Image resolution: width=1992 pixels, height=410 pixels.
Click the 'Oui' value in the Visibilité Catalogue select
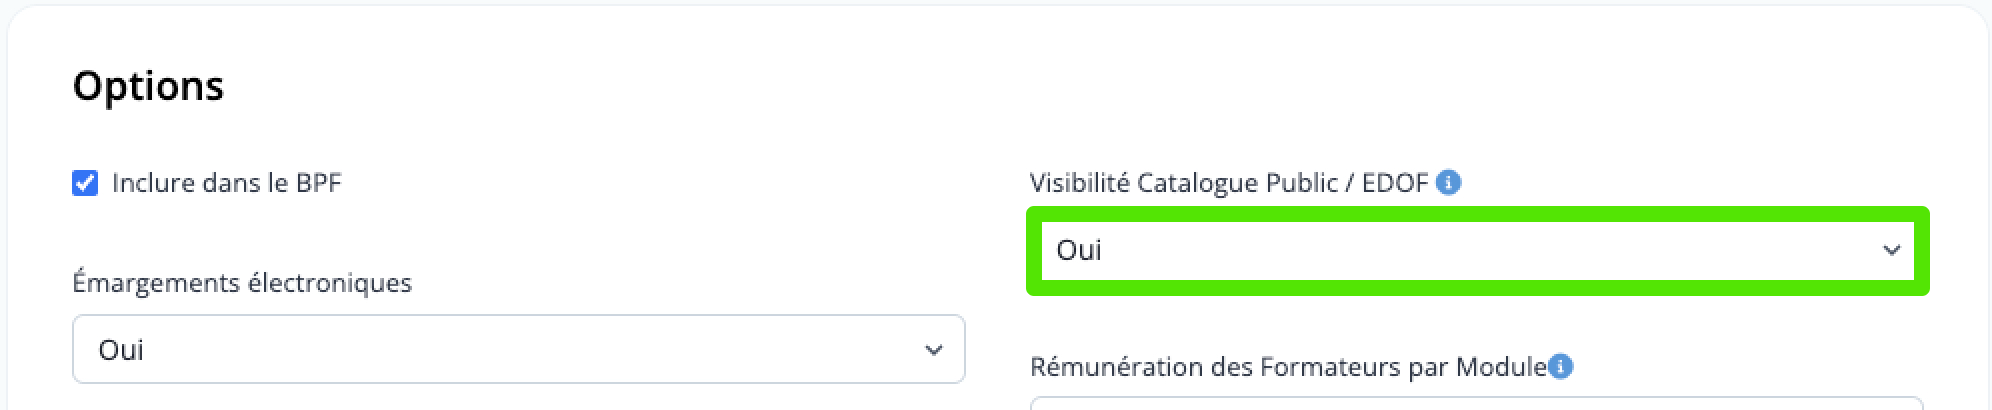coord(1079,250)
